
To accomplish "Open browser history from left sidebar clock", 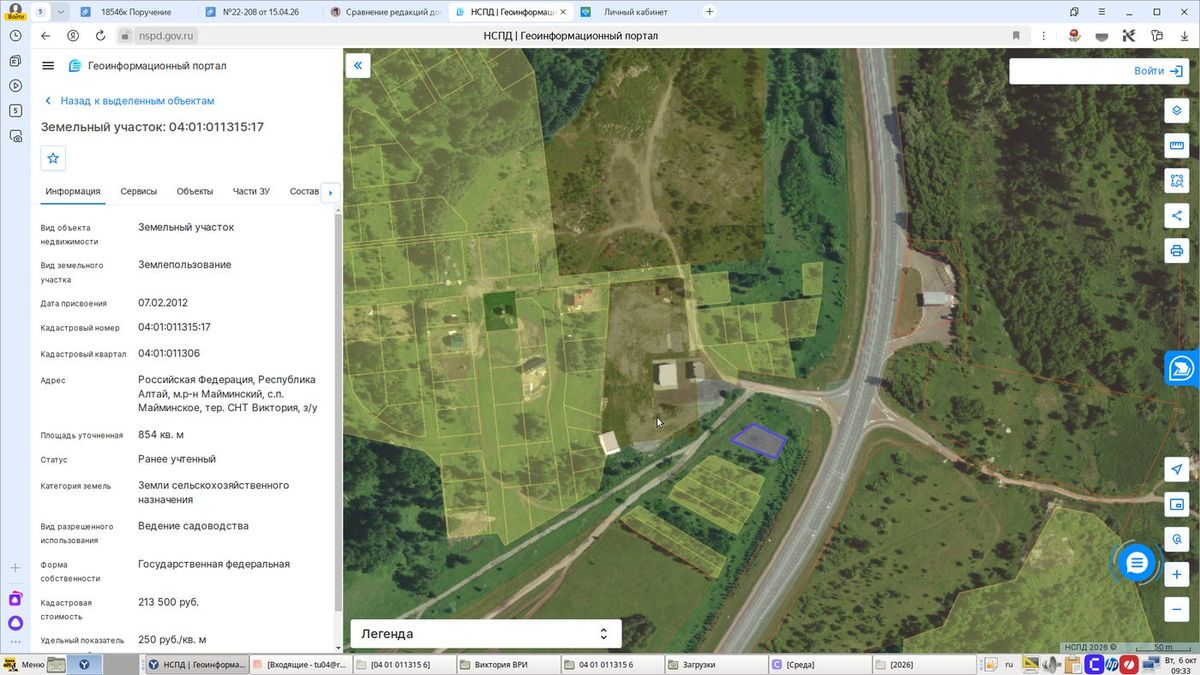I will pyautogui.click(x=15, y=35).
